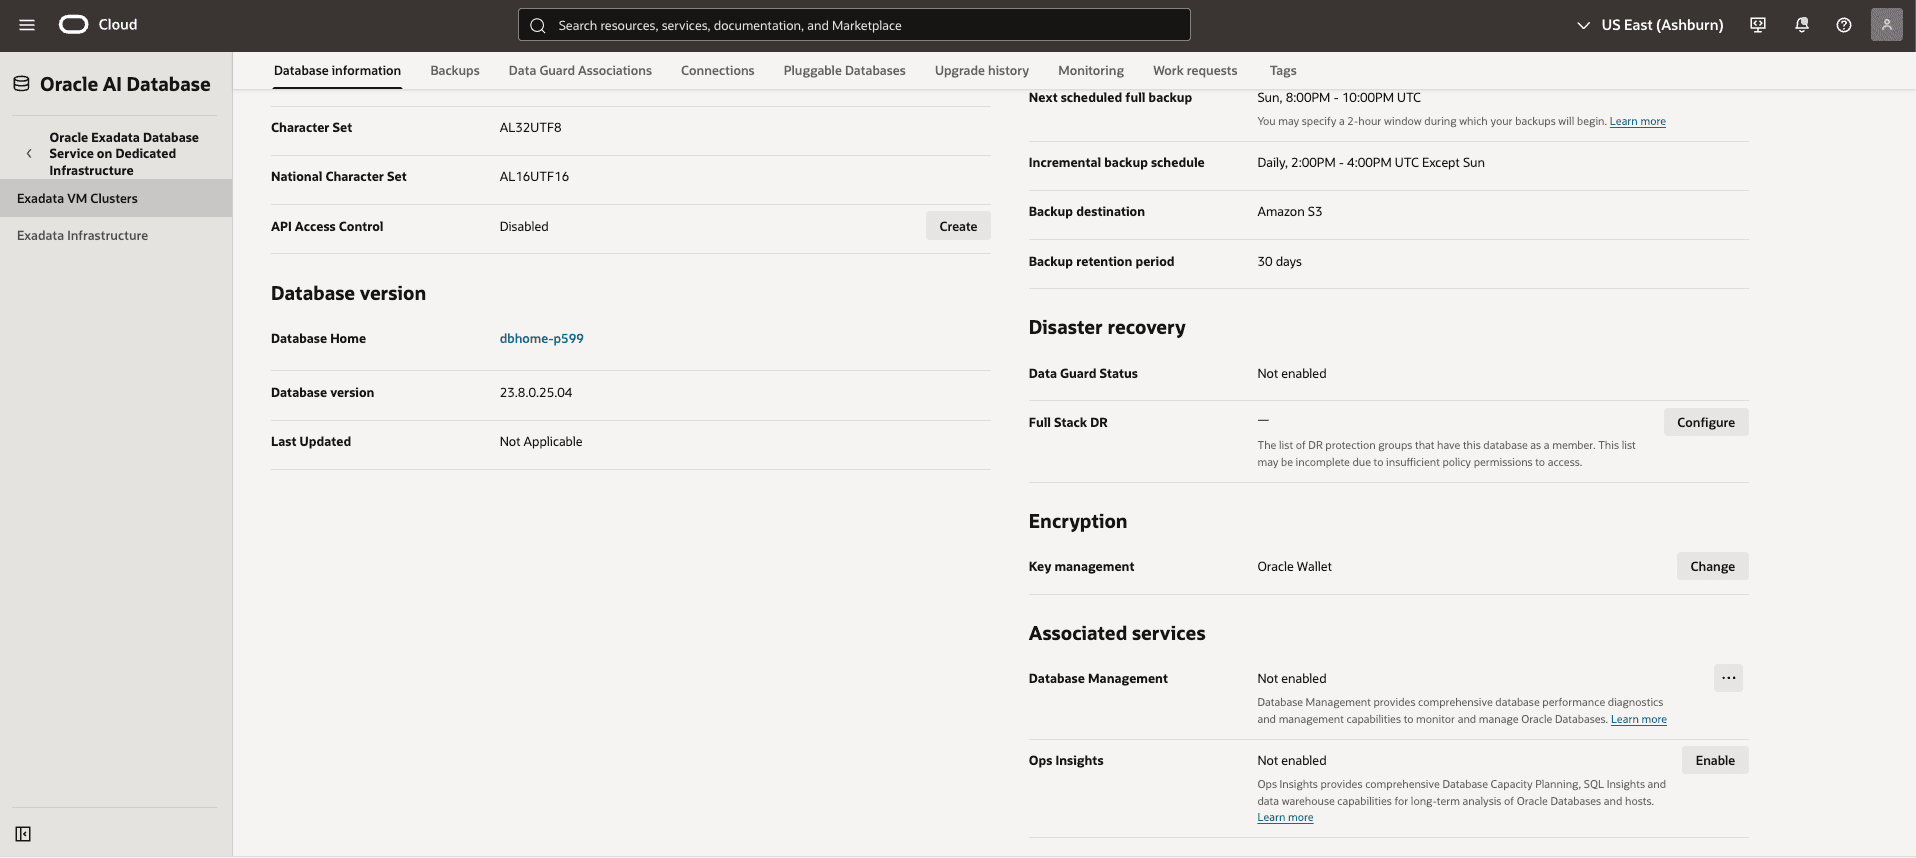Viewport: 1916px width, 858px height.
Task: Click the database icon beside Oracle AI Database
Action: point(21,84)
